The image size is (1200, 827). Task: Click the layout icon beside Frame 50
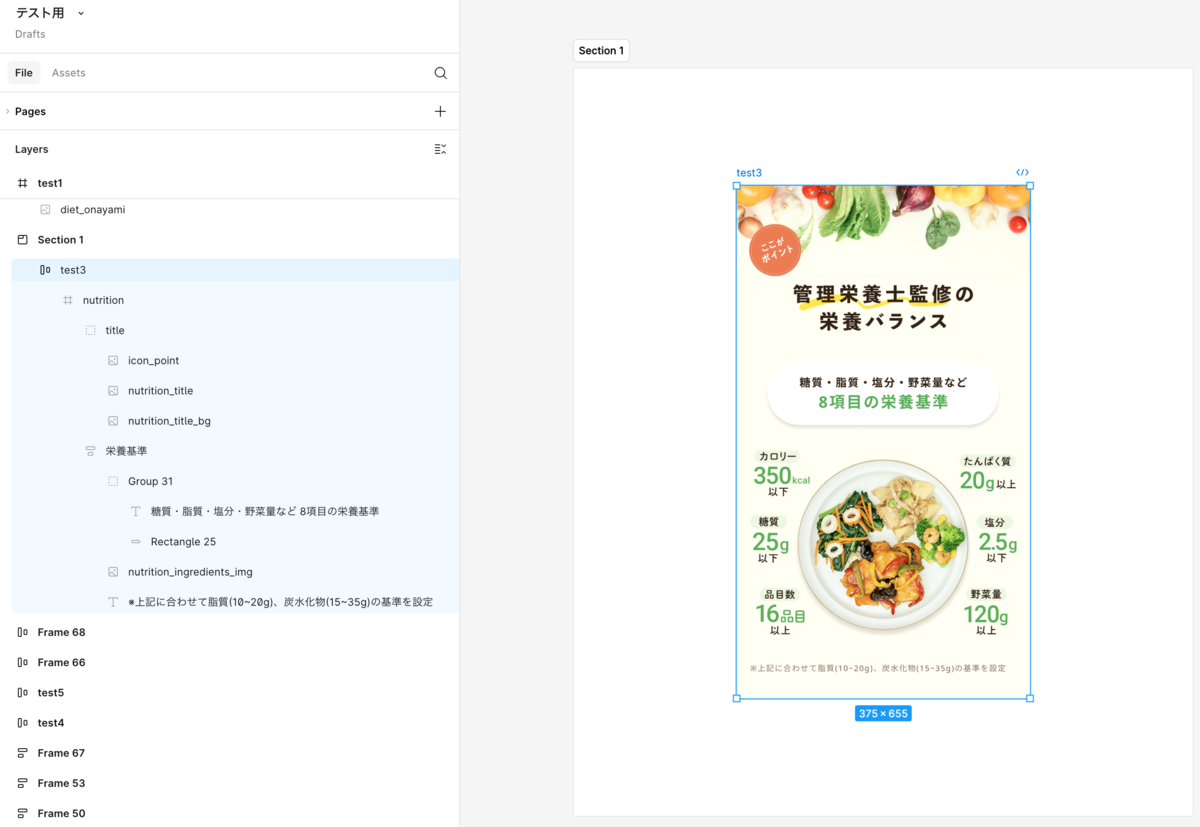click(23, 813)
